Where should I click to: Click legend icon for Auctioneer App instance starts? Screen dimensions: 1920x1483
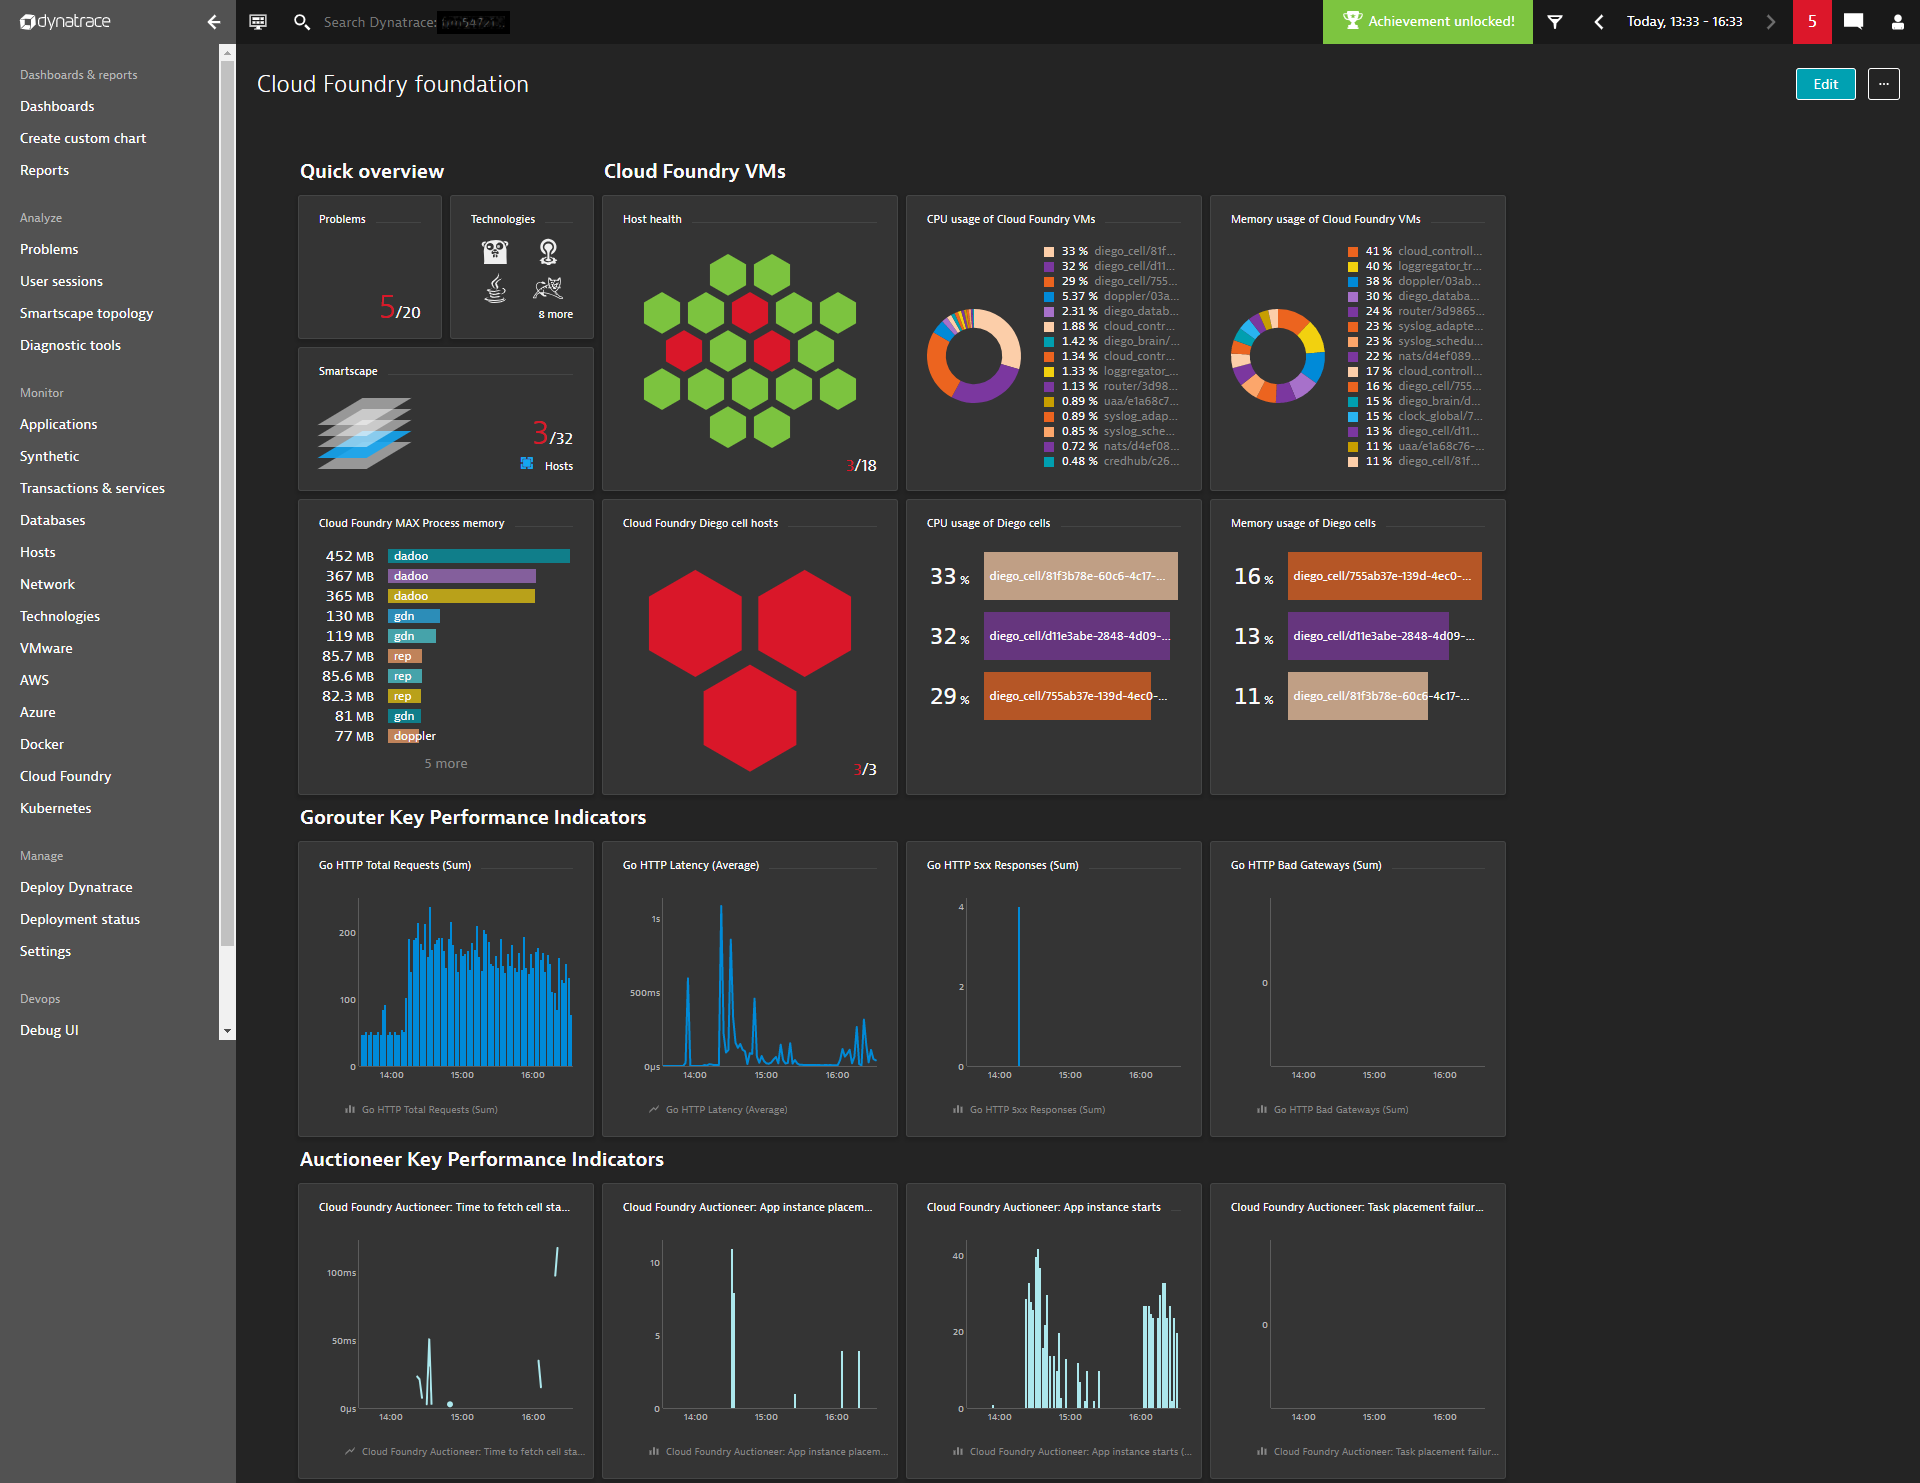[x=958, y=1451]
